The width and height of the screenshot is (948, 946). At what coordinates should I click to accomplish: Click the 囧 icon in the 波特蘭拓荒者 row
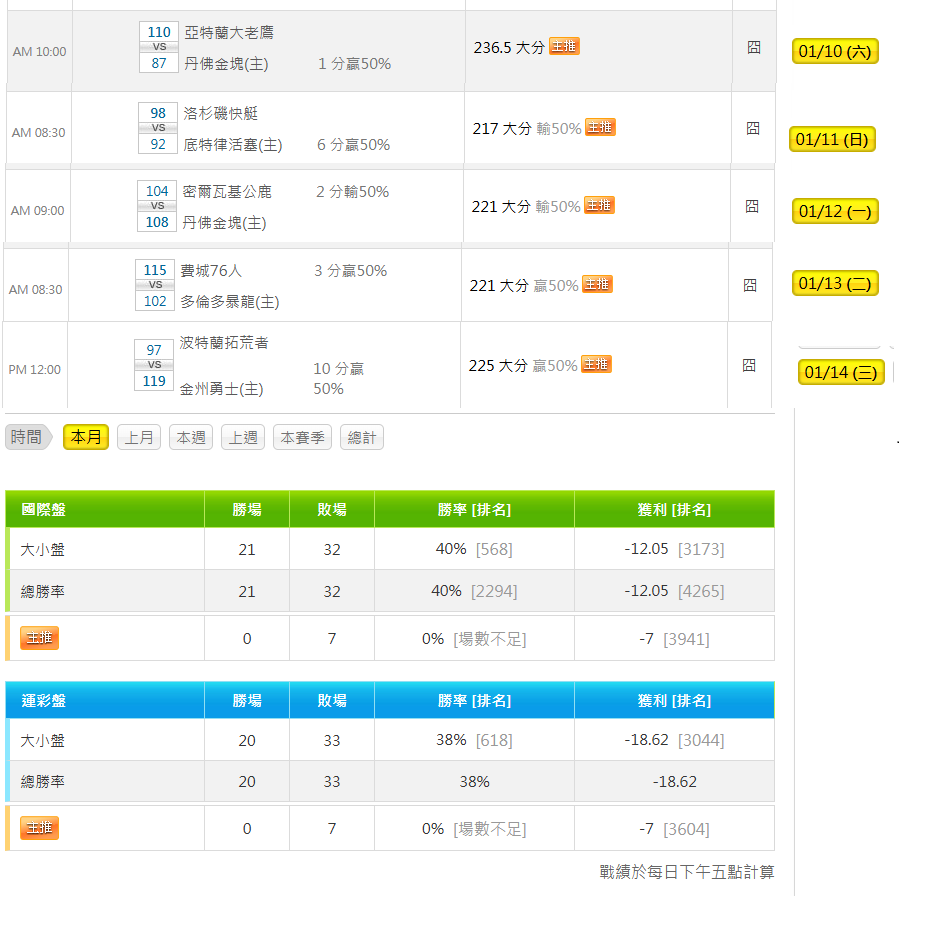coord(749,365)
